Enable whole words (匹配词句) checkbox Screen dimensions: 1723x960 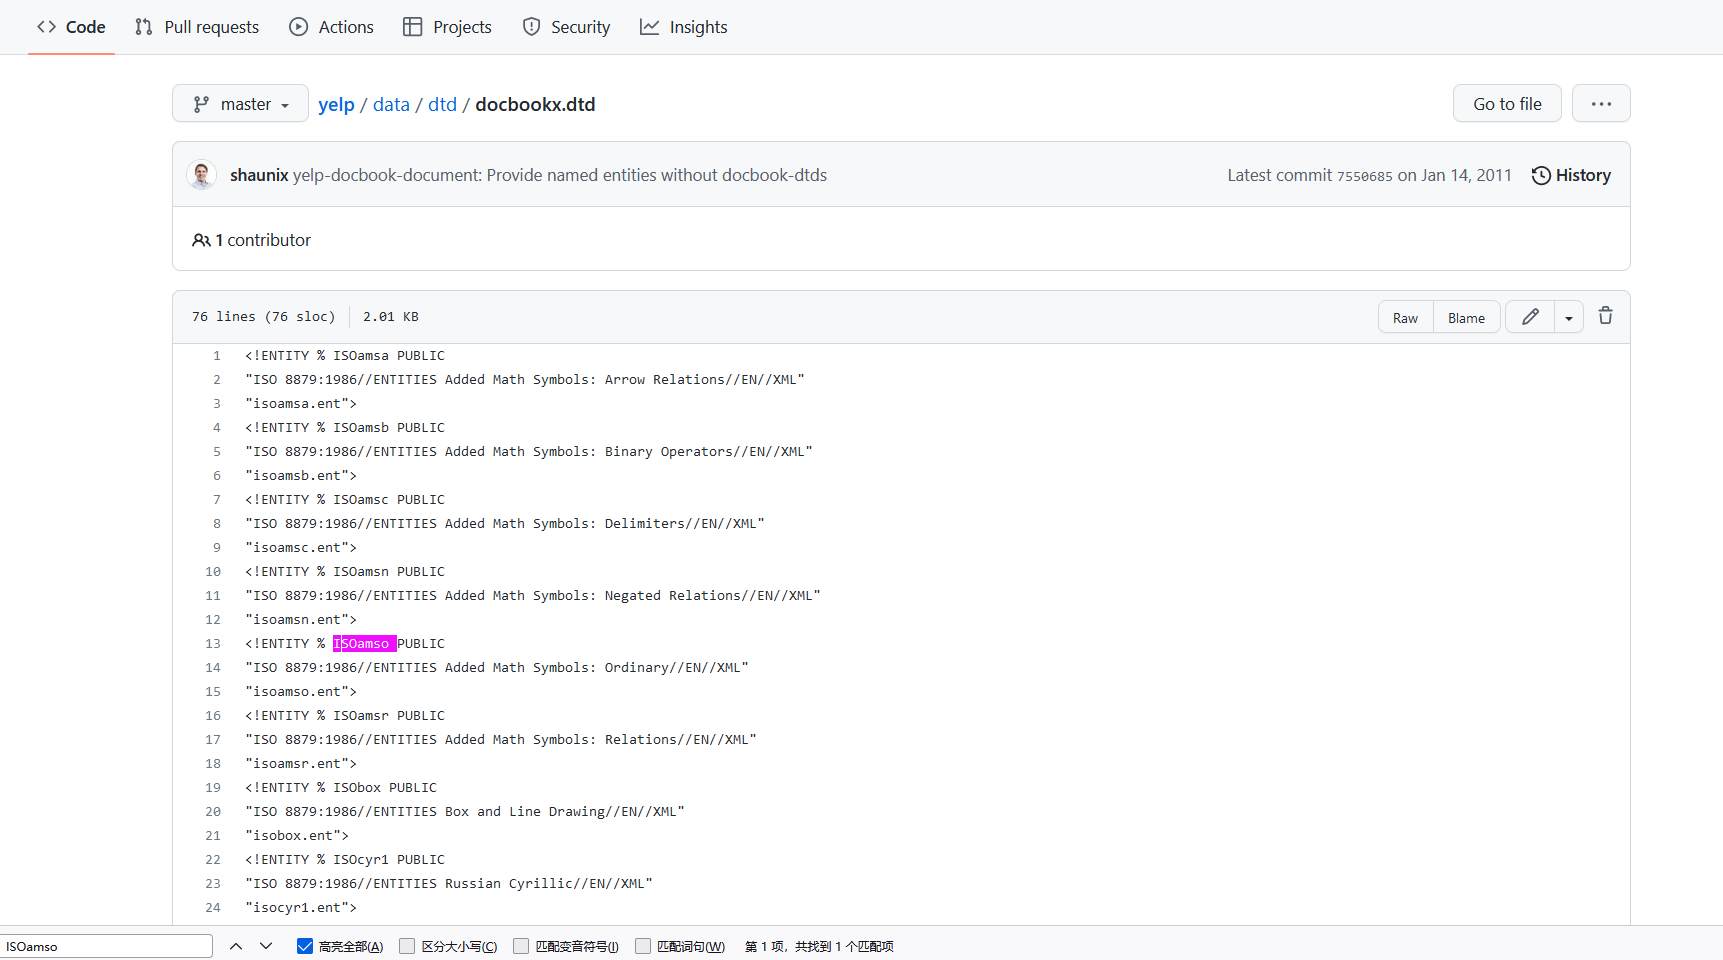643,946
